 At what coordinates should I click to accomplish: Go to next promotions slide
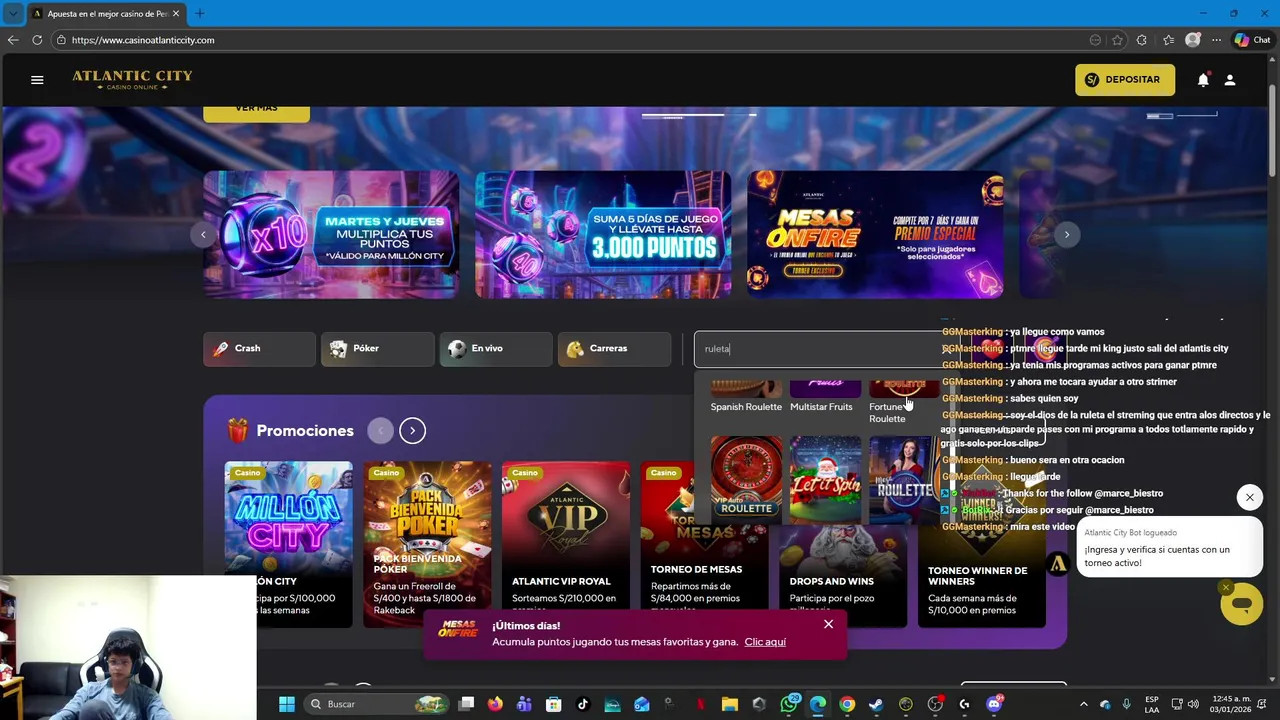point(413,431)
